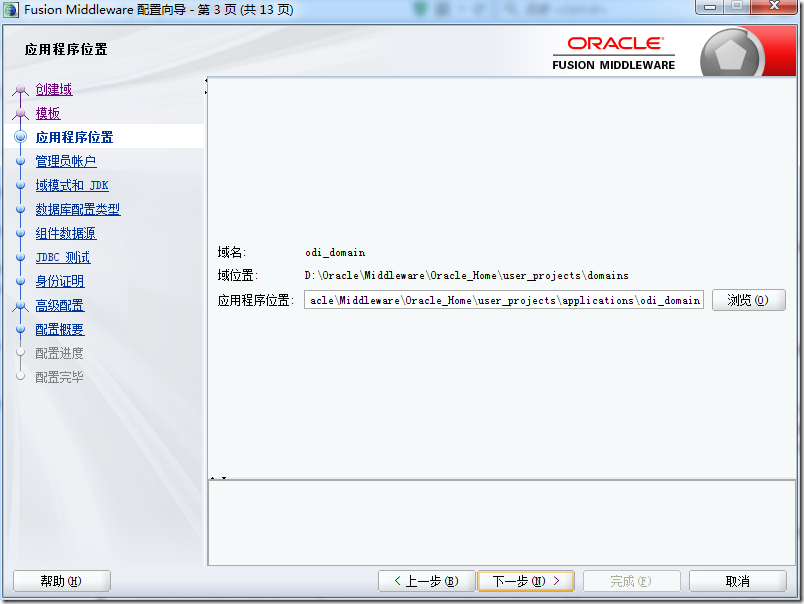This screenshot has width=804, height=604.
Task: Go back with the 上一步 button
Action: [427, 581]
